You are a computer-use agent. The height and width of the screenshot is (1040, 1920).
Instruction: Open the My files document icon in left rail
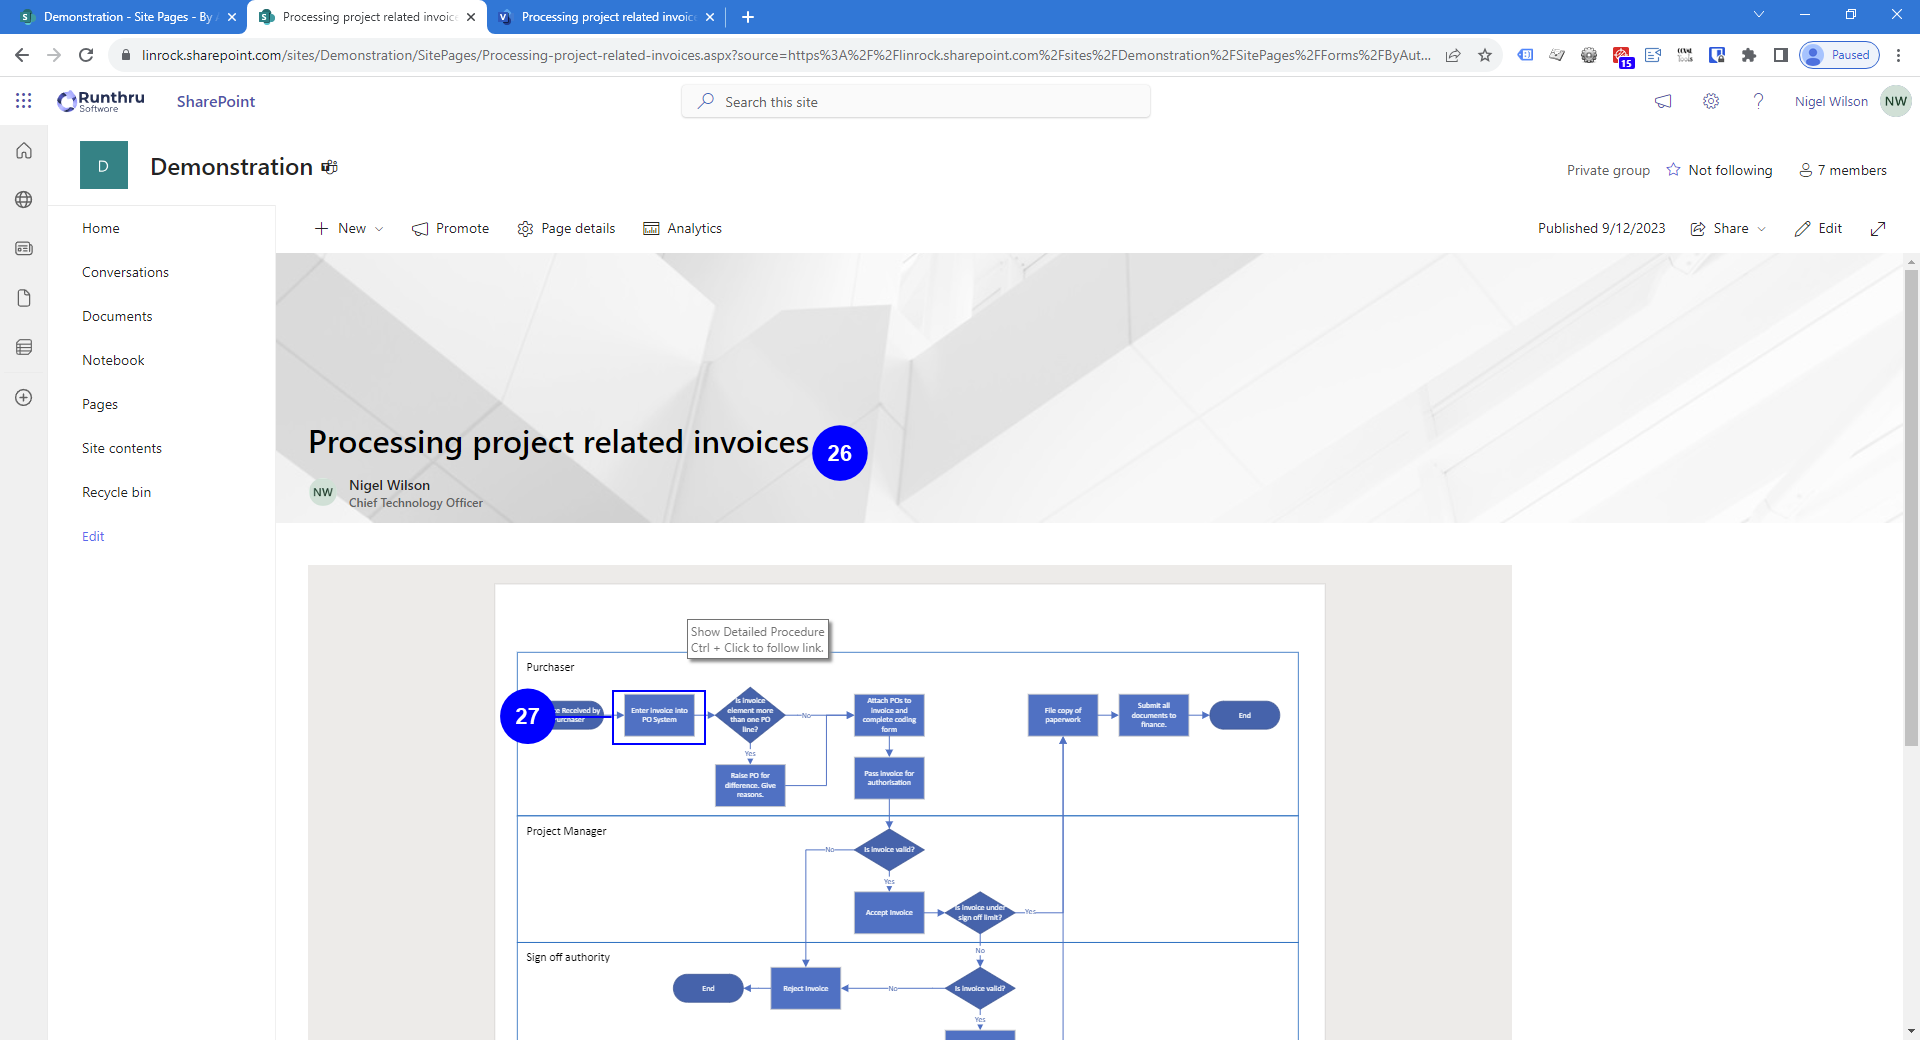[x=24, y=298]
